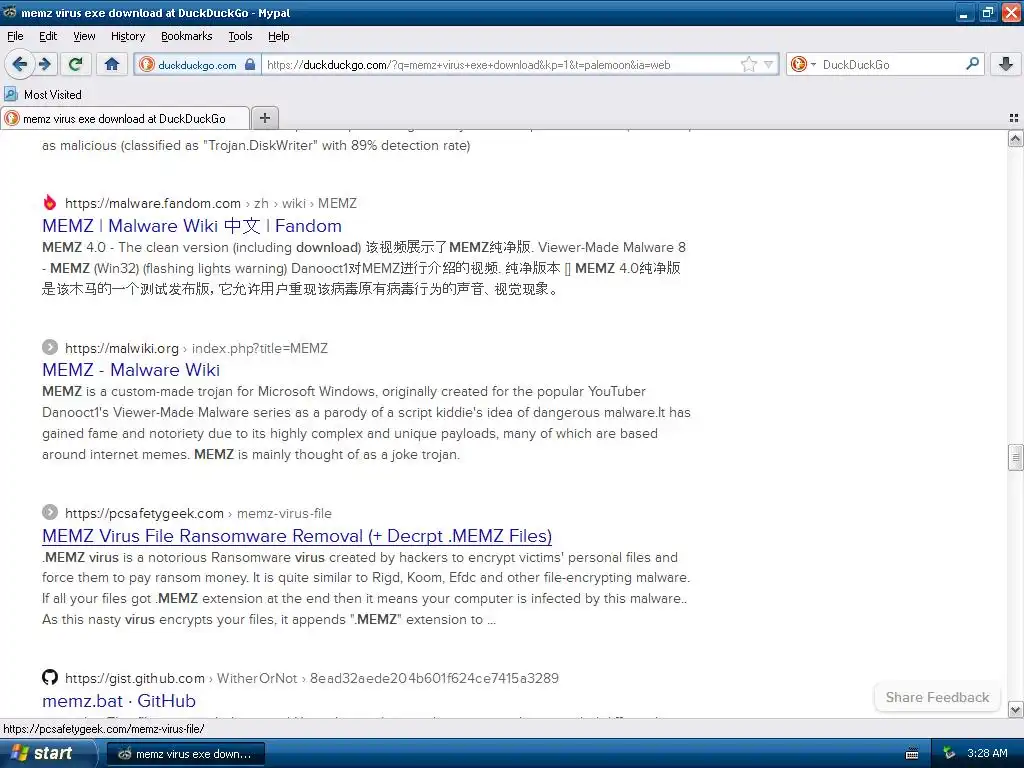Open the Help menu
Image resolution: width=1024 pixels, height=768 pixels.
tap(278, 37)
